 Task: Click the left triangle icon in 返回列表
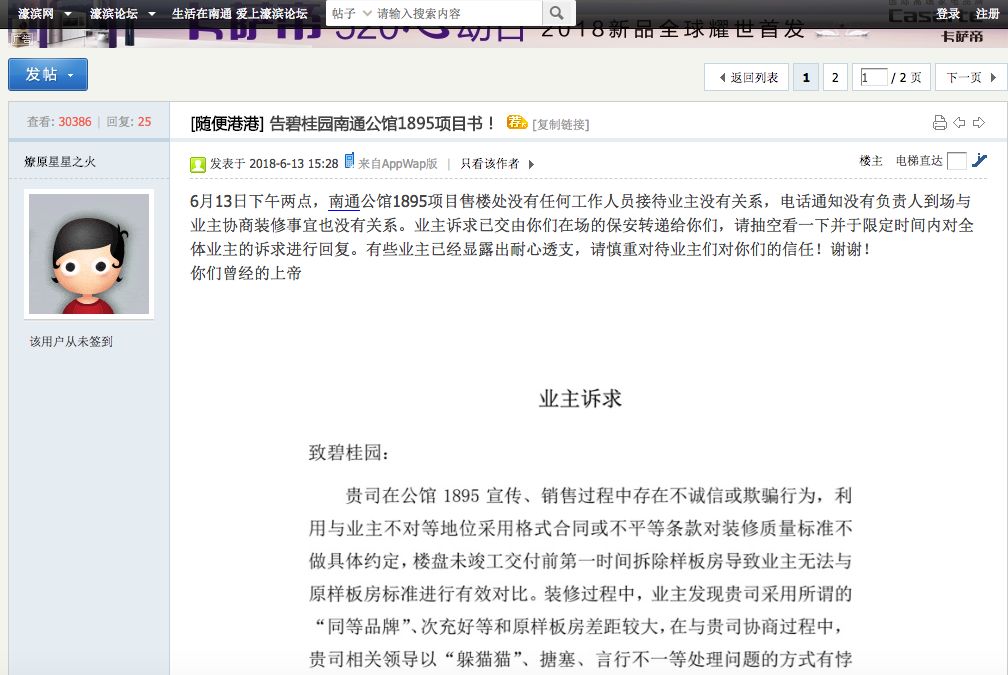(x=722, y=78)
